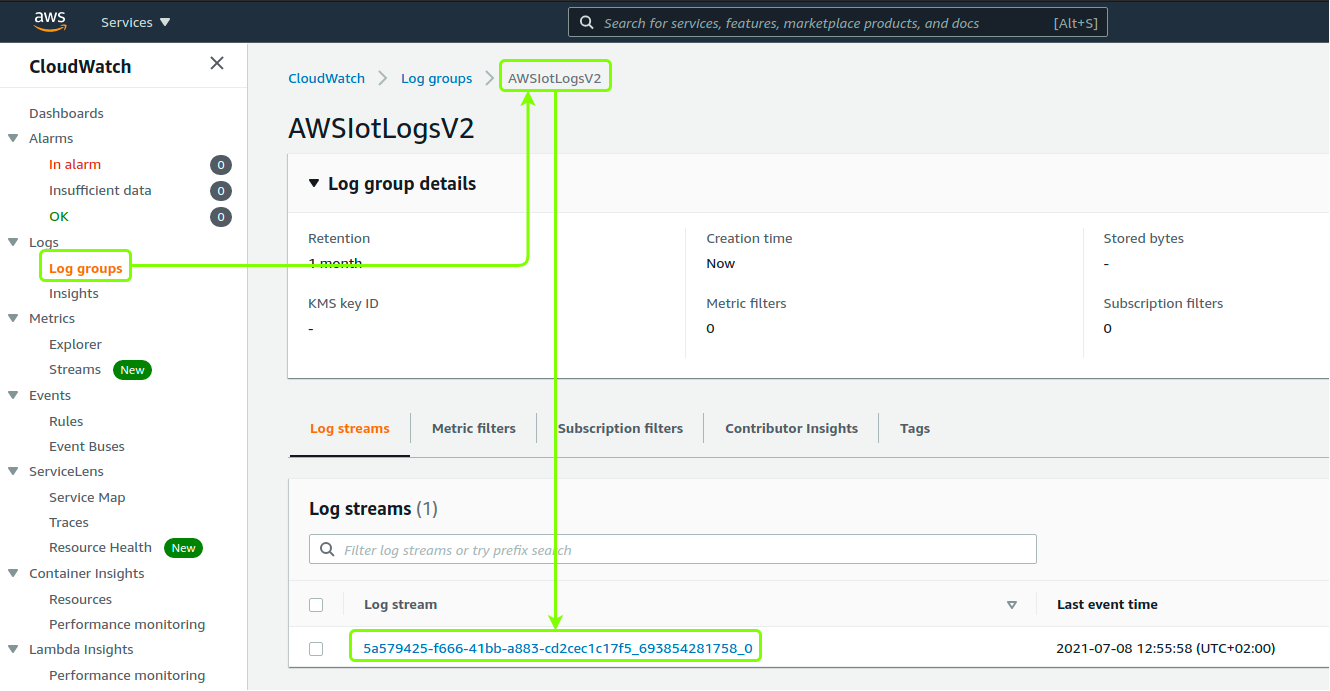Collapse the ServiceLens section
The height and width of the screenshot is (691, 1330).
pos(13,471)
